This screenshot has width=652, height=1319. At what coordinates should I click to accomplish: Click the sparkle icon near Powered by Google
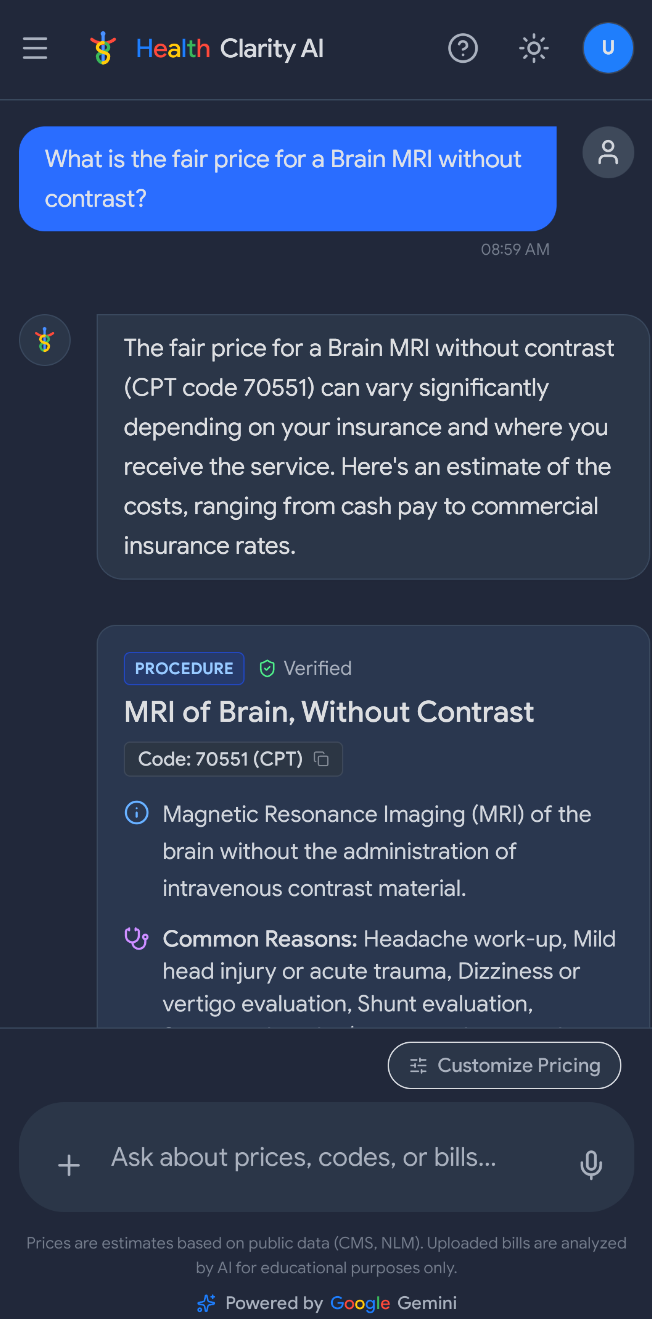205,1303
